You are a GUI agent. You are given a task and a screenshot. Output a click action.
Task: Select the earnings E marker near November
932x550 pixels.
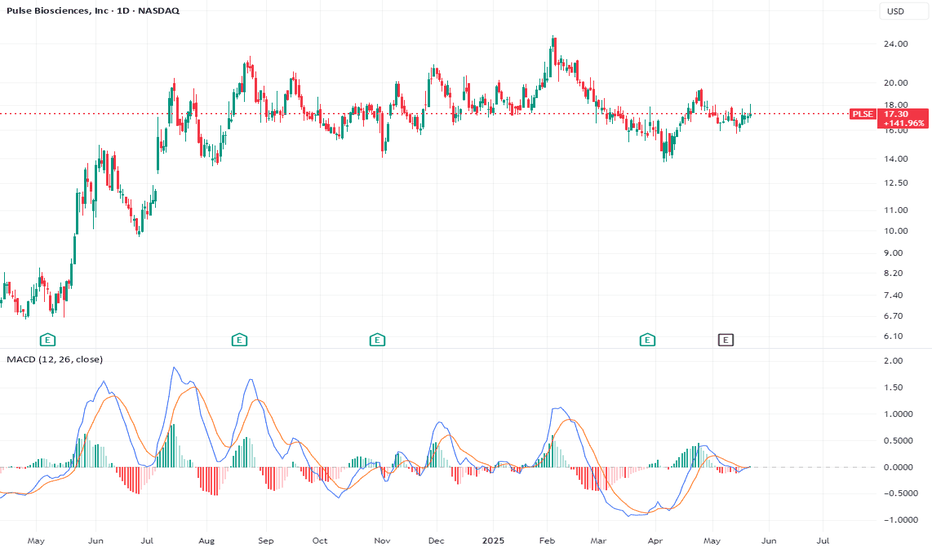coord(377,340)
